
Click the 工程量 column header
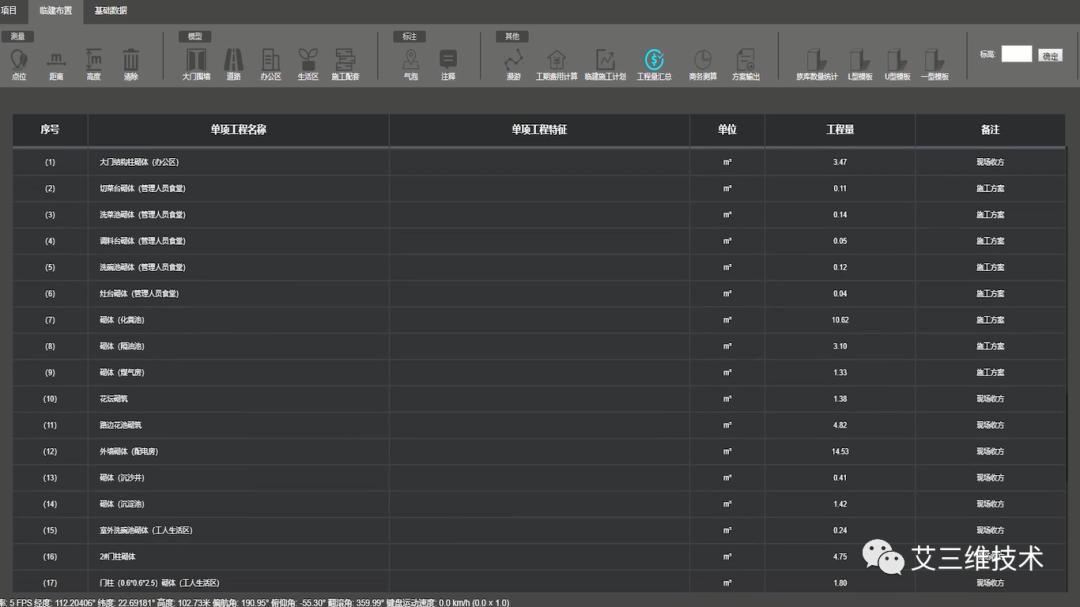840,130
